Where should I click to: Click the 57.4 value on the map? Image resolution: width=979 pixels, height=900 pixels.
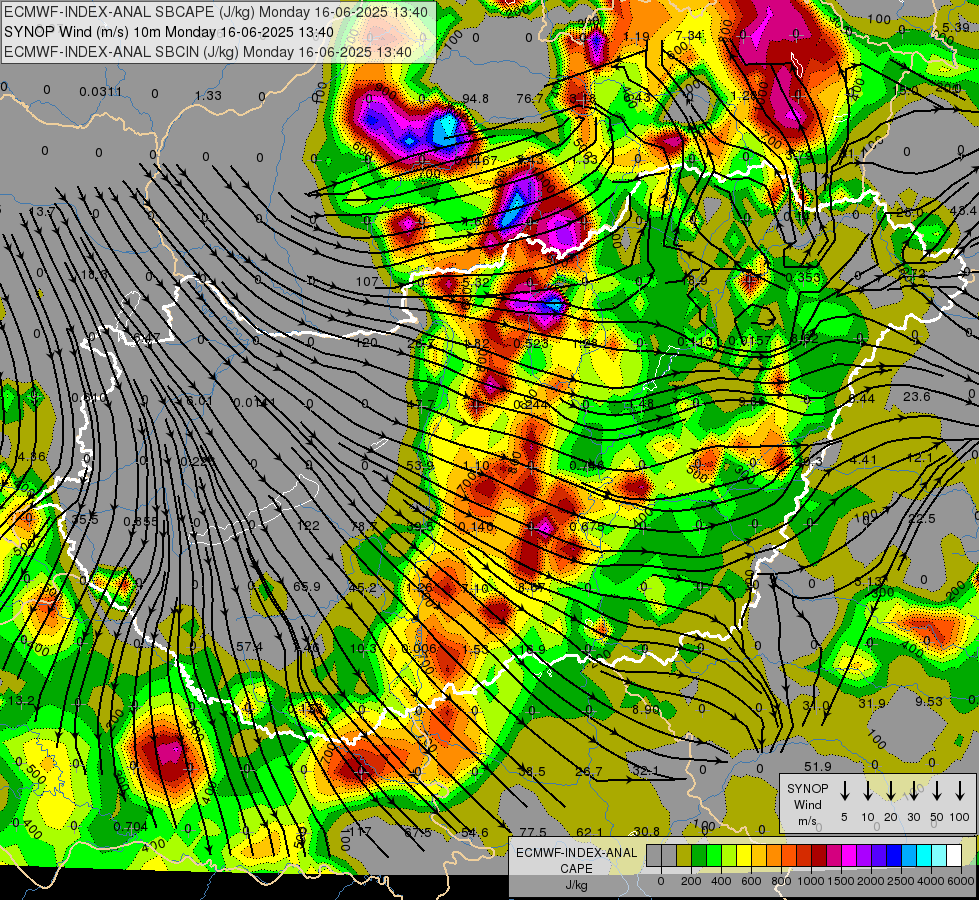coord(249,647)
